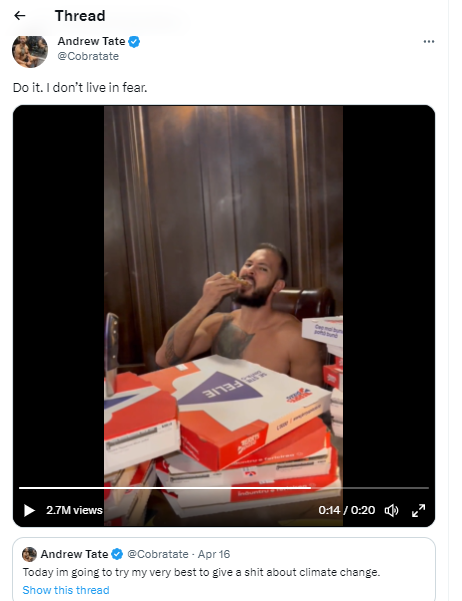The height and width of the screenshot is (601, 462).
Task: Seek on the video progress bar
Action: click(224, 488)
